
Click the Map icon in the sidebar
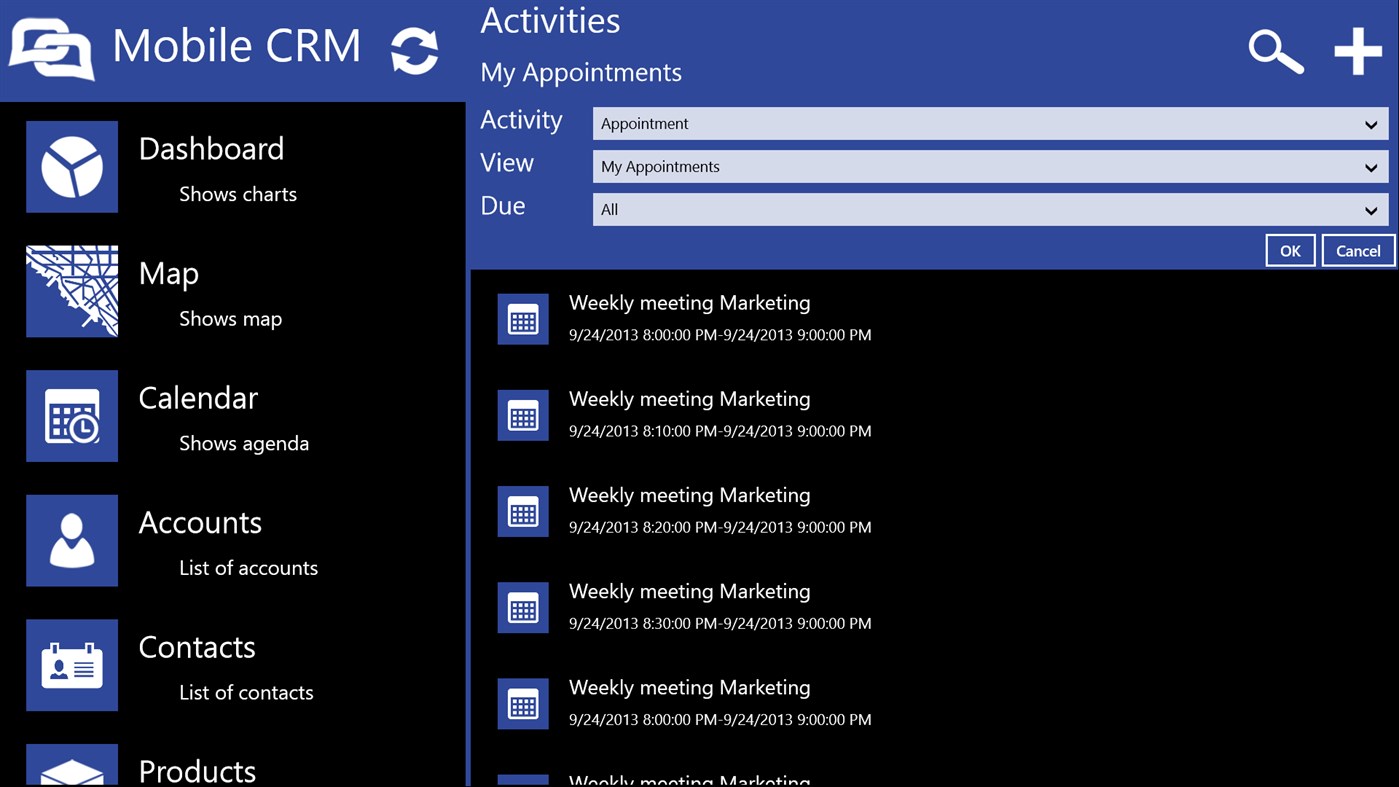tap(71, 291)
